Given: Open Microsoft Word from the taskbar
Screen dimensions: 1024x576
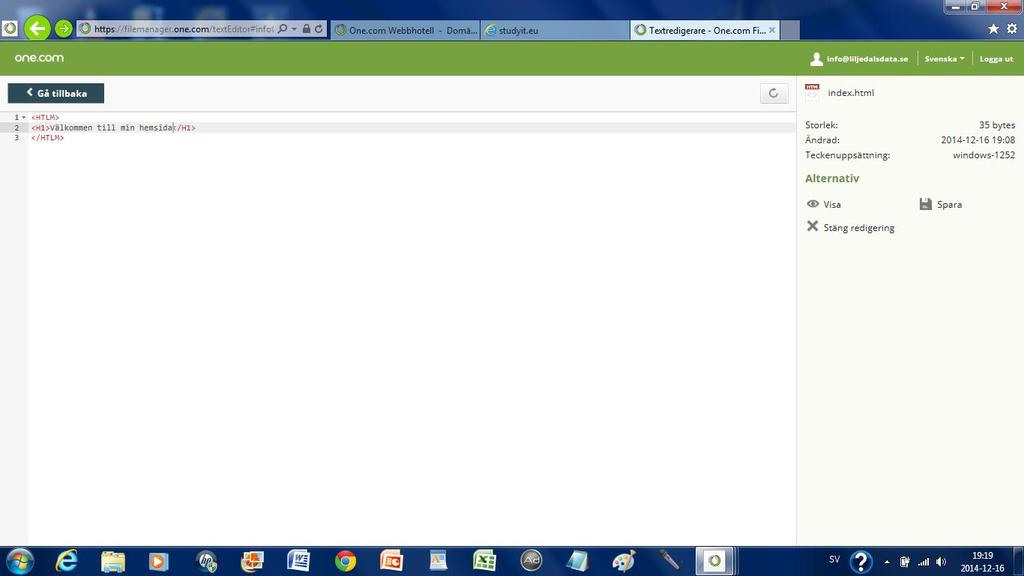Looking at the screenshot, I should tap(298, 561).
